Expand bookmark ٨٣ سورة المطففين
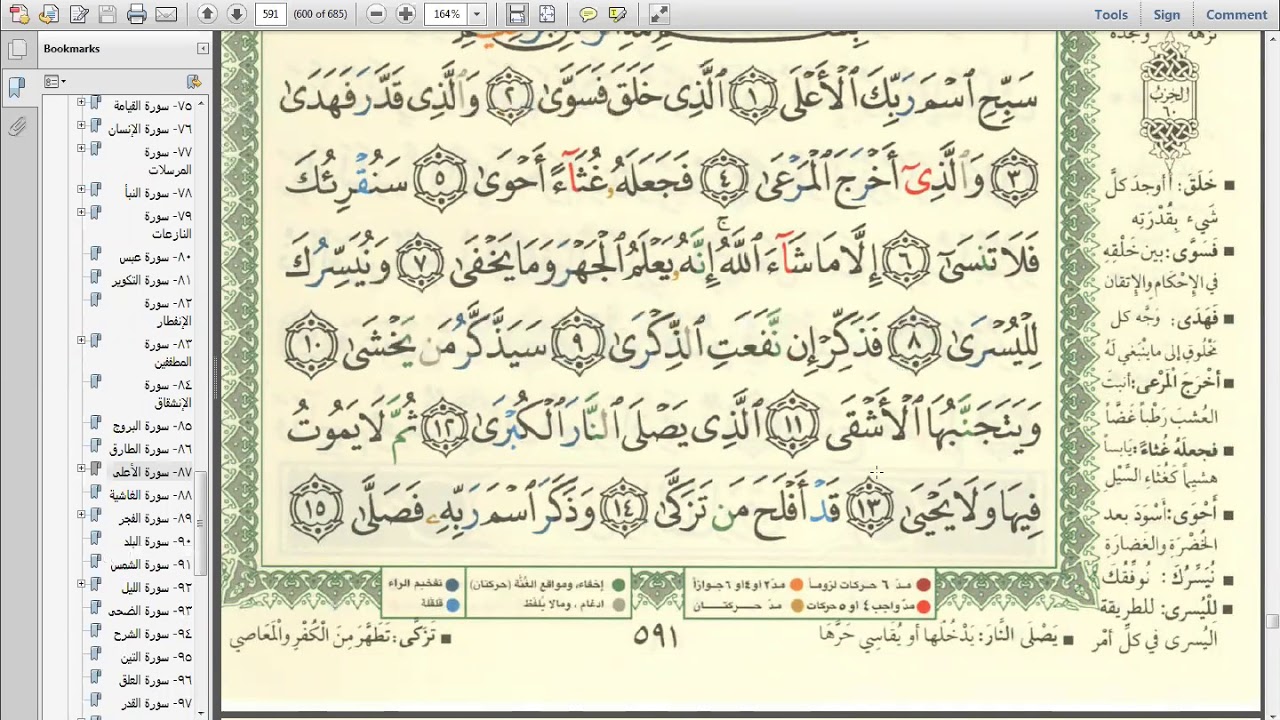1280x720 pixels. [81, 341]
